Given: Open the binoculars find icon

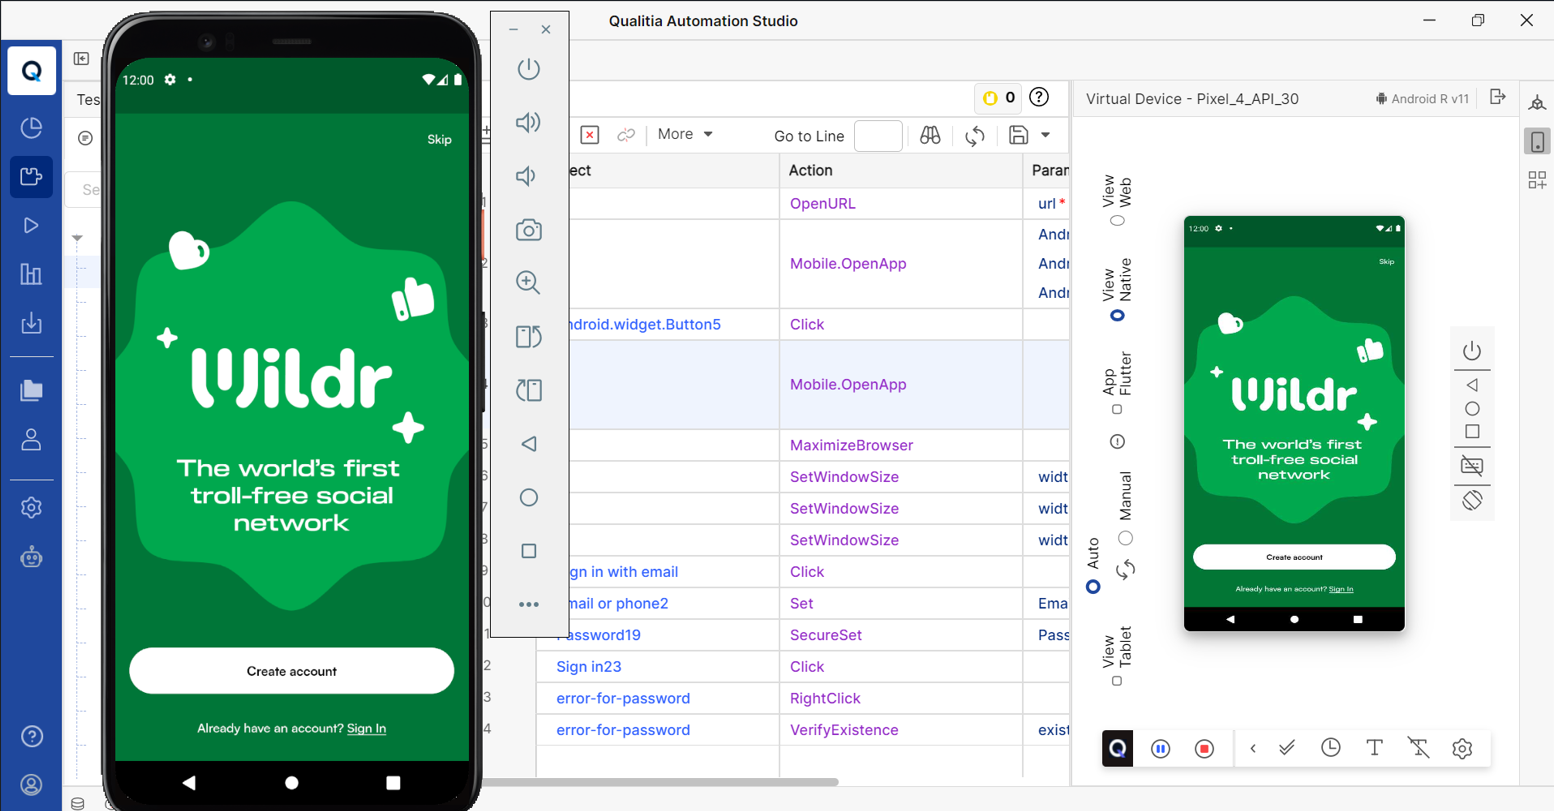Looking at the screenshot, I should coord(930,135).
